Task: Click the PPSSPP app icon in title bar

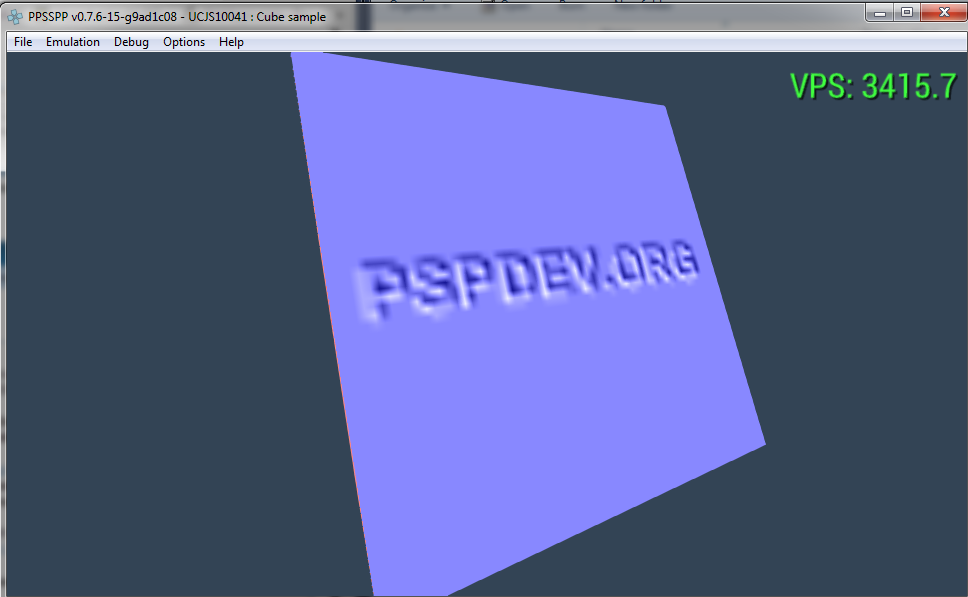Action: click(x=16, y=16)
